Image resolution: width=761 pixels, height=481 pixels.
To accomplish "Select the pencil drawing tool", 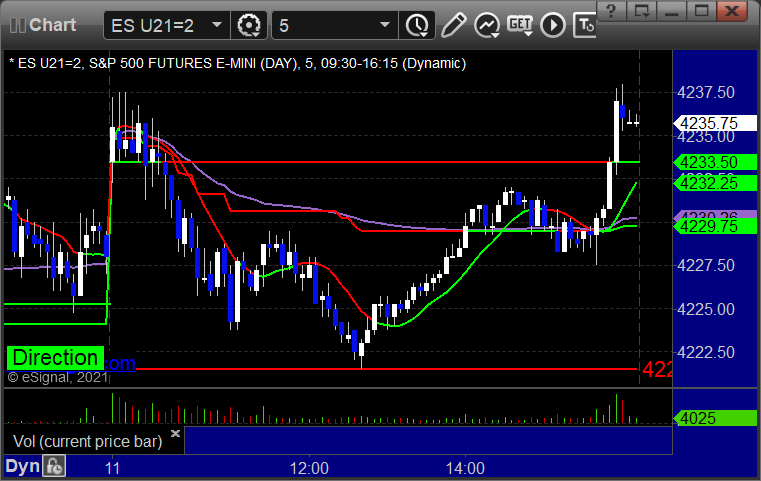I will tap(453, 25).
